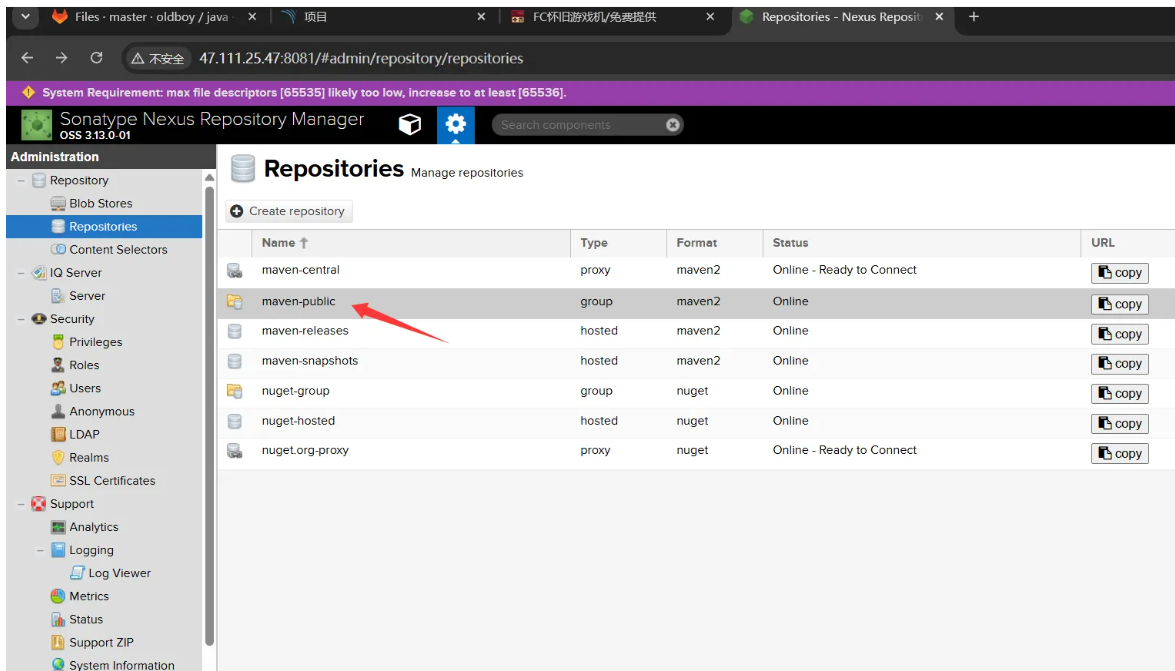
Task: Collapse the Security tree node
Action: (x=21, y=319)
